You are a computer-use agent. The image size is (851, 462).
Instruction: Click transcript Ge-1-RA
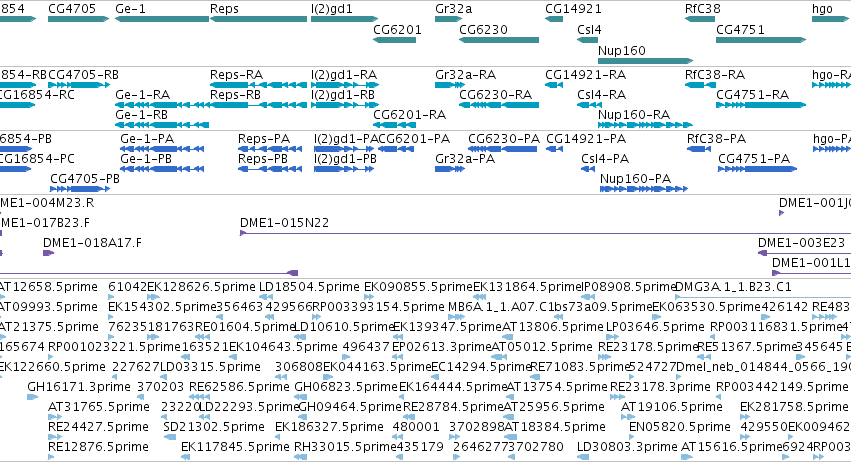pyautogui.click(x=162, y=105)
